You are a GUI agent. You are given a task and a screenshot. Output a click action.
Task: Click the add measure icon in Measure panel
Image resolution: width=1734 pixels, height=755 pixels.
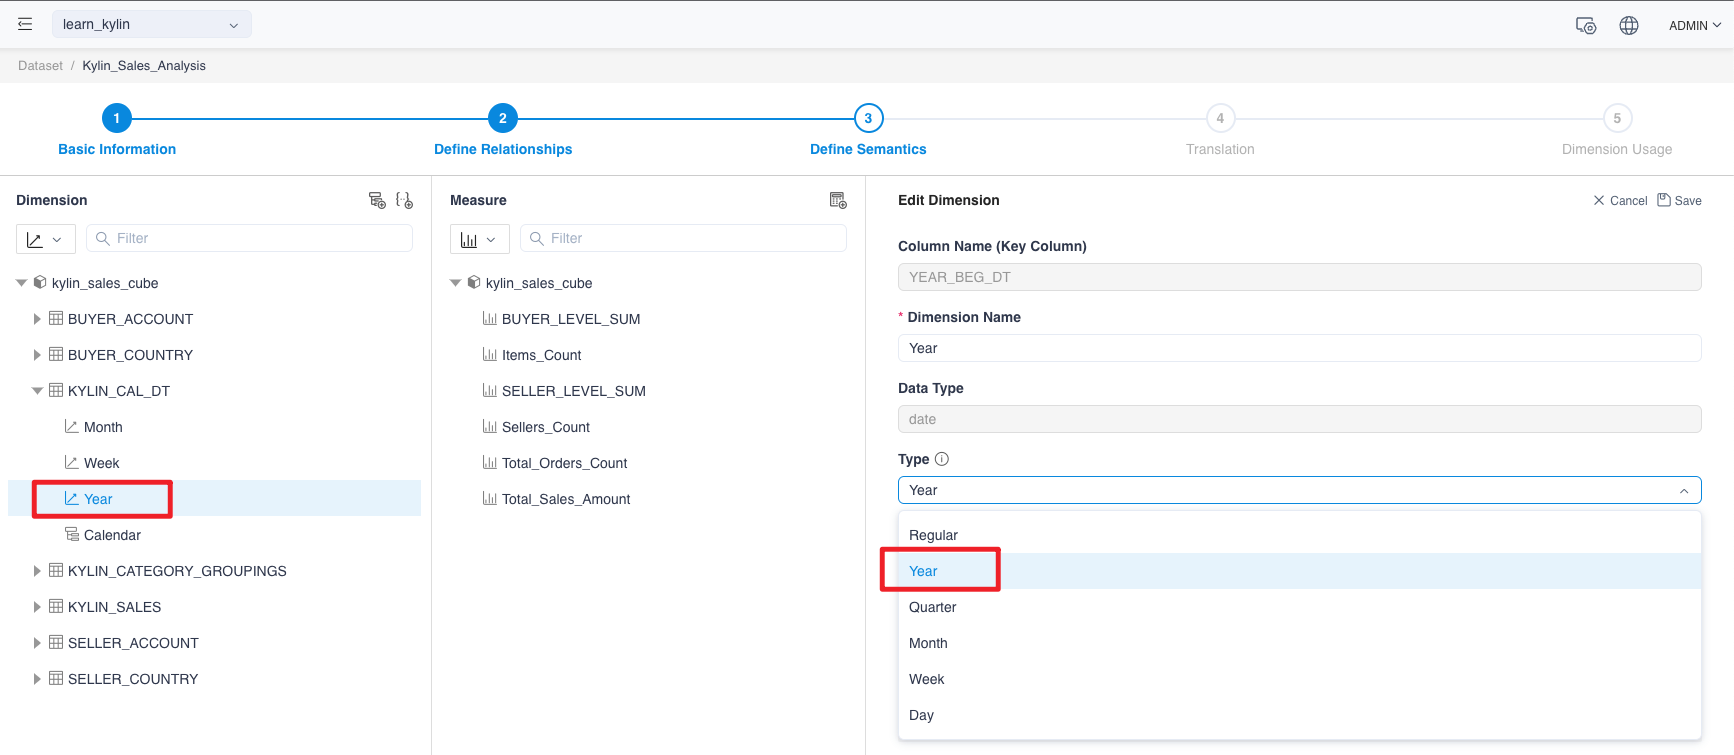(x=838, y=200)
